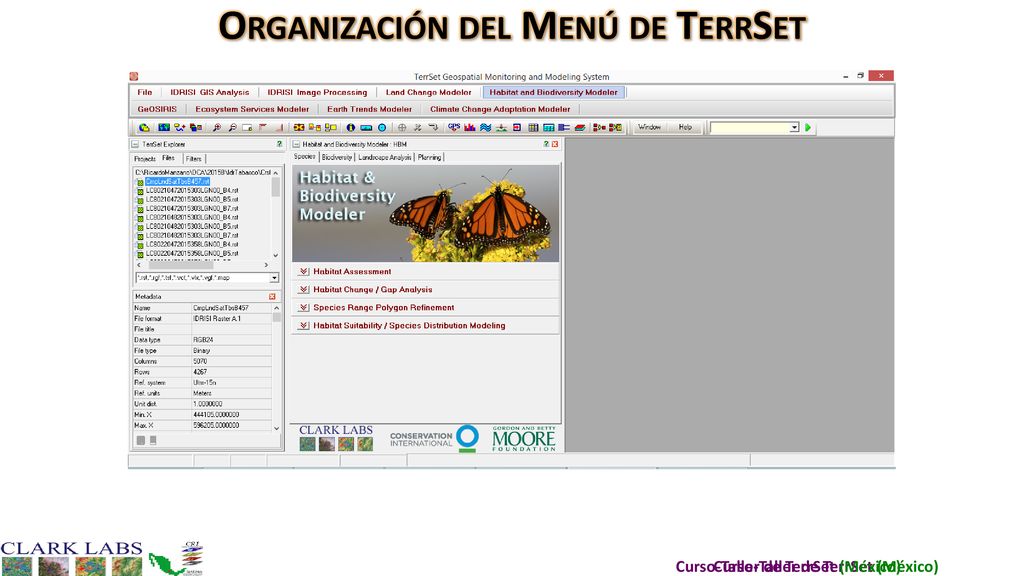The height and width of the screenshot is (576, 1024).
Task: Collapse the TerrSet Explorer panel
Action: (135, 144)
